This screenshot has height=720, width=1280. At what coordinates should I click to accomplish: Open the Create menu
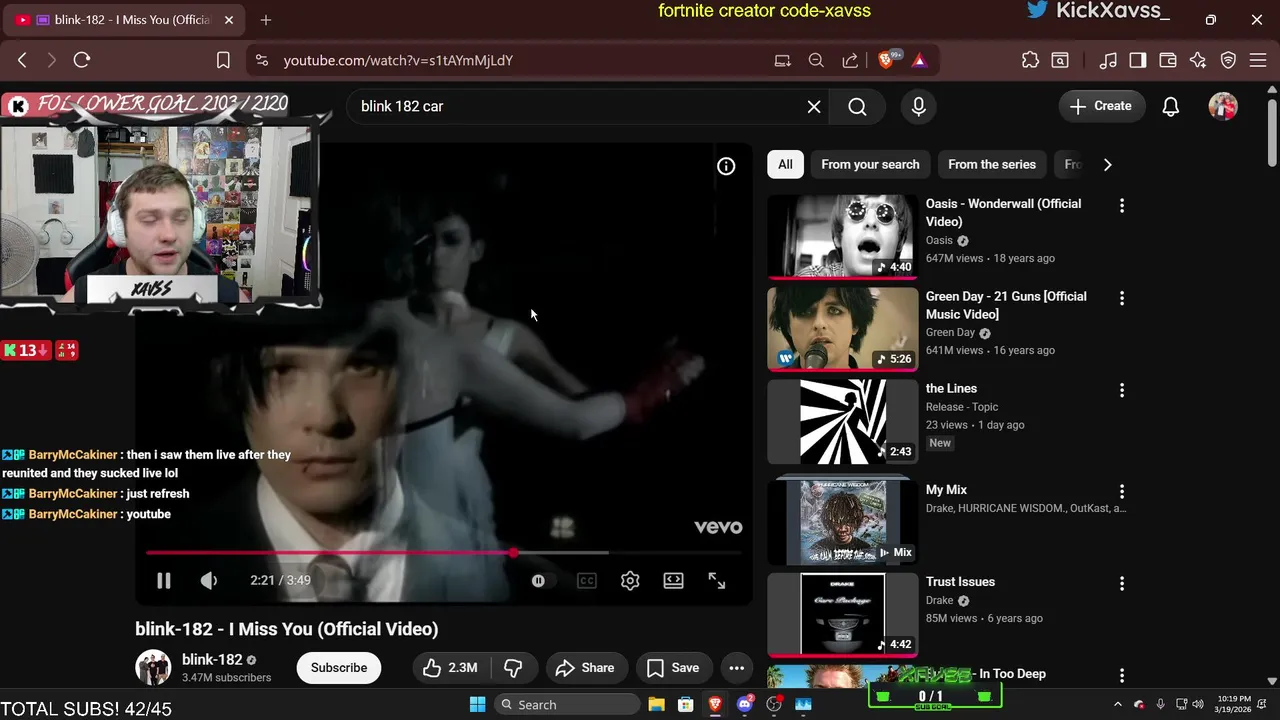tap(1101, 106)
